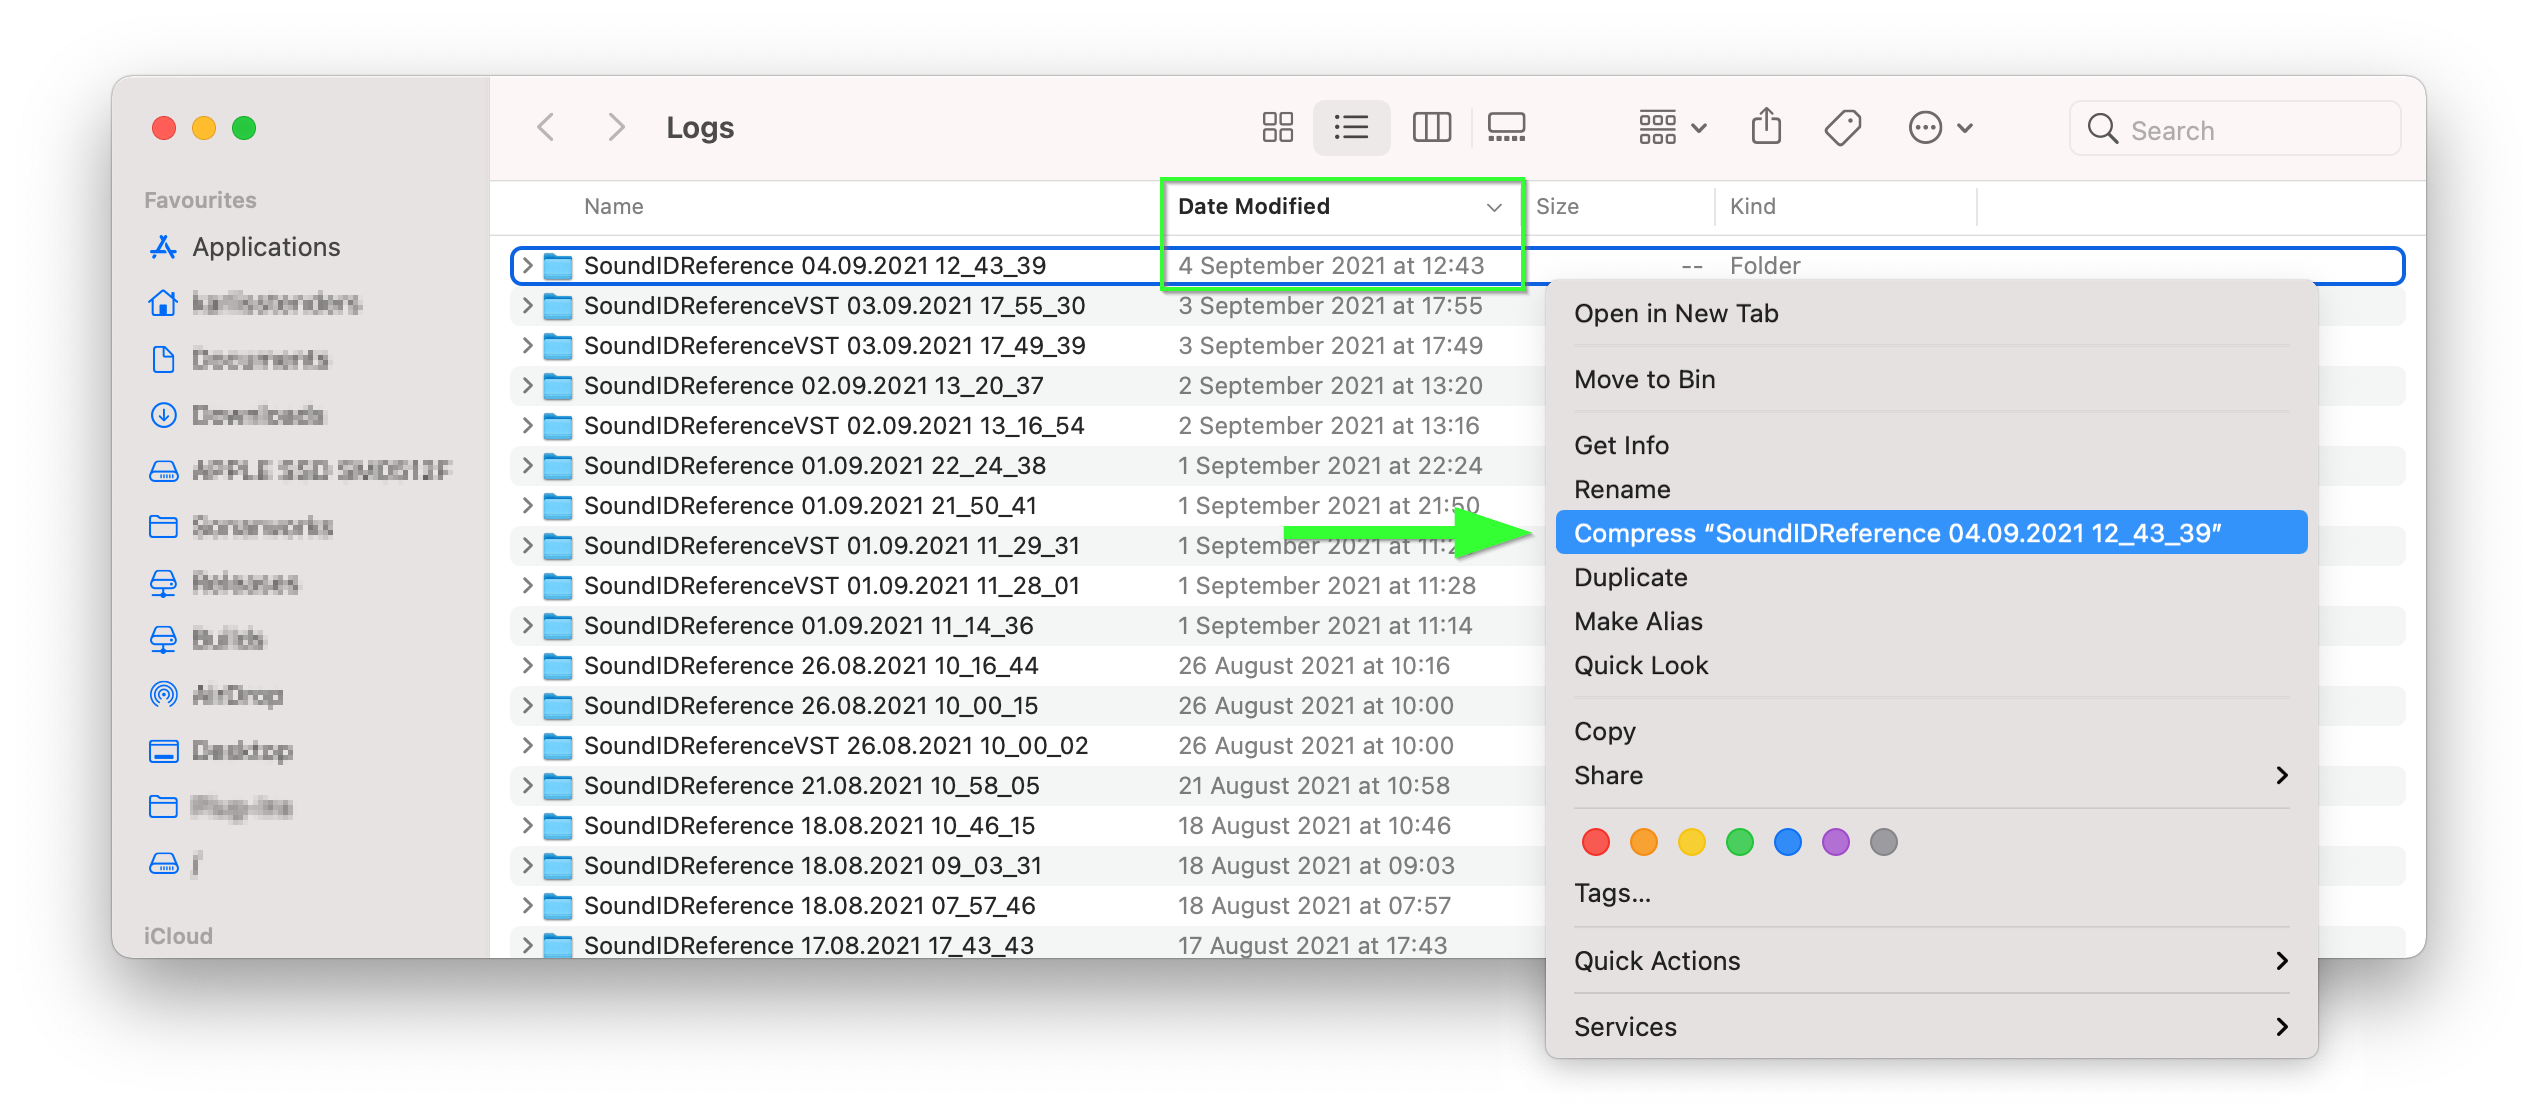Select SoundIDReferenceVST 26.08.2021 10_00_02 row
The height and width of the screenshot is (1106, 2538).
(x=1027, y=746)
